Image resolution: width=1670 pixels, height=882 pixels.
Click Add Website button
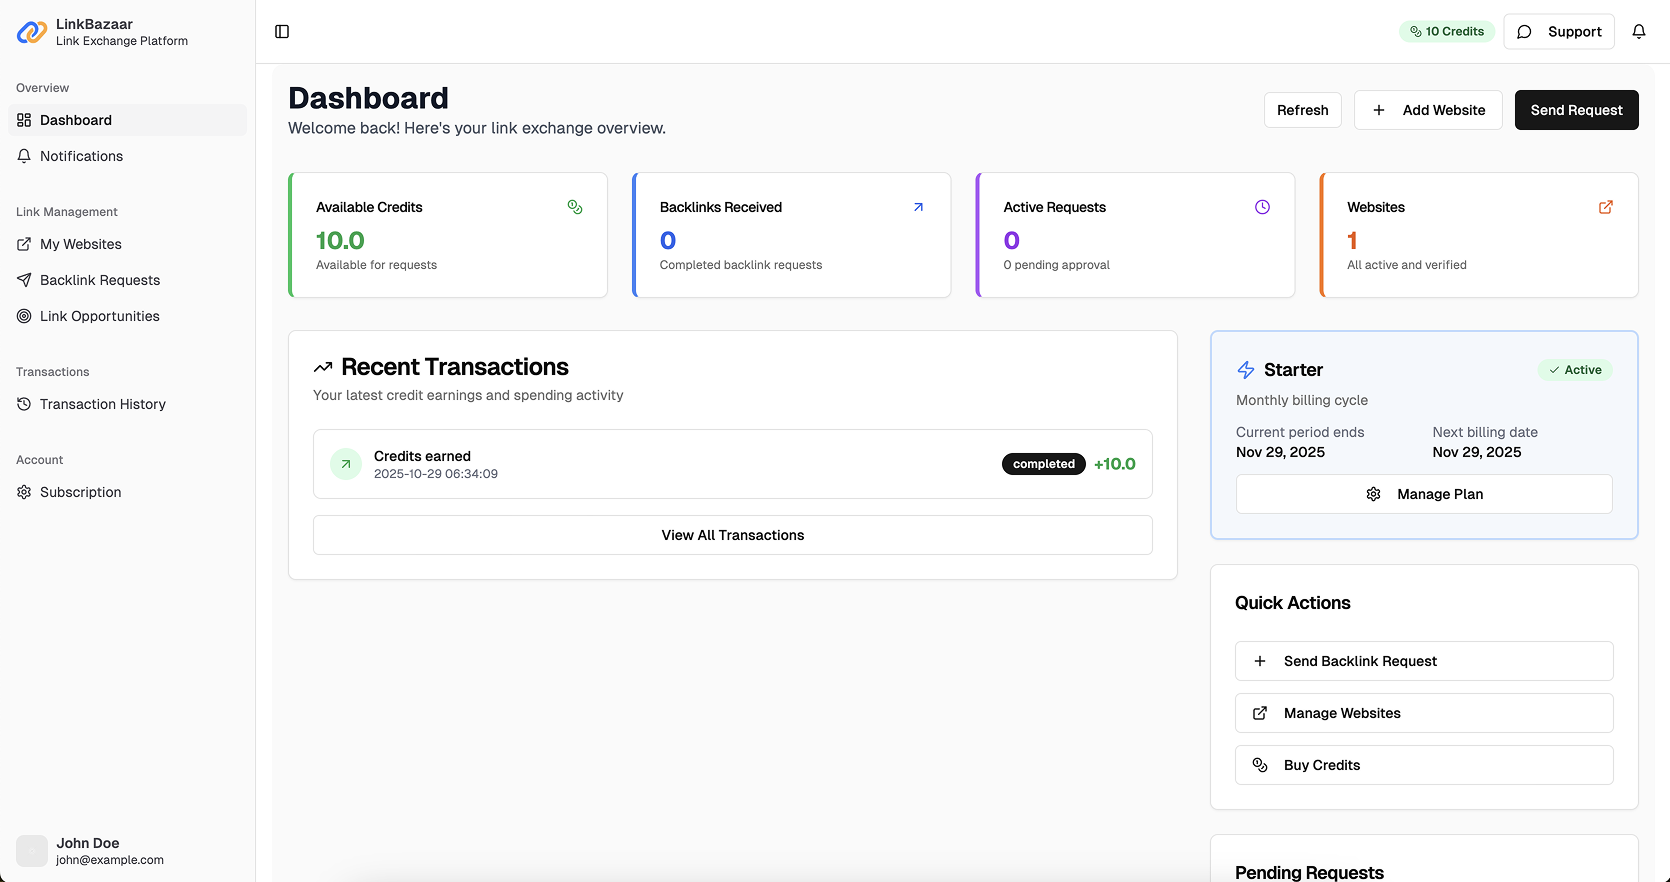(1428, 110)
